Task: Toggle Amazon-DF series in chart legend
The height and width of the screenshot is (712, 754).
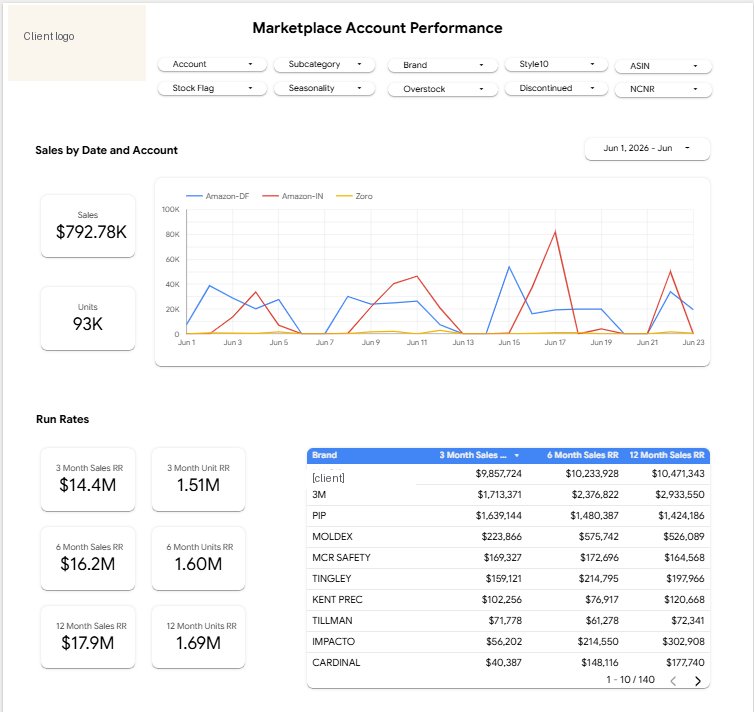Action: click(217, 196)
